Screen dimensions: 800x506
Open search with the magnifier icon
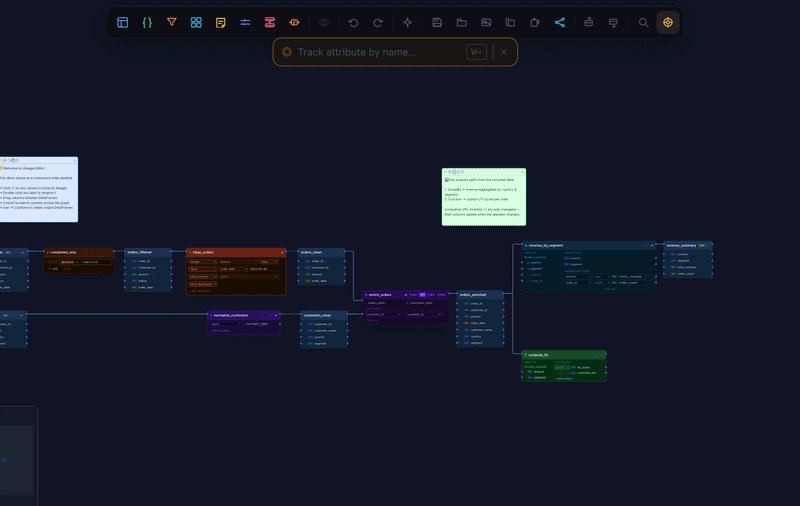tap(643, 22)
